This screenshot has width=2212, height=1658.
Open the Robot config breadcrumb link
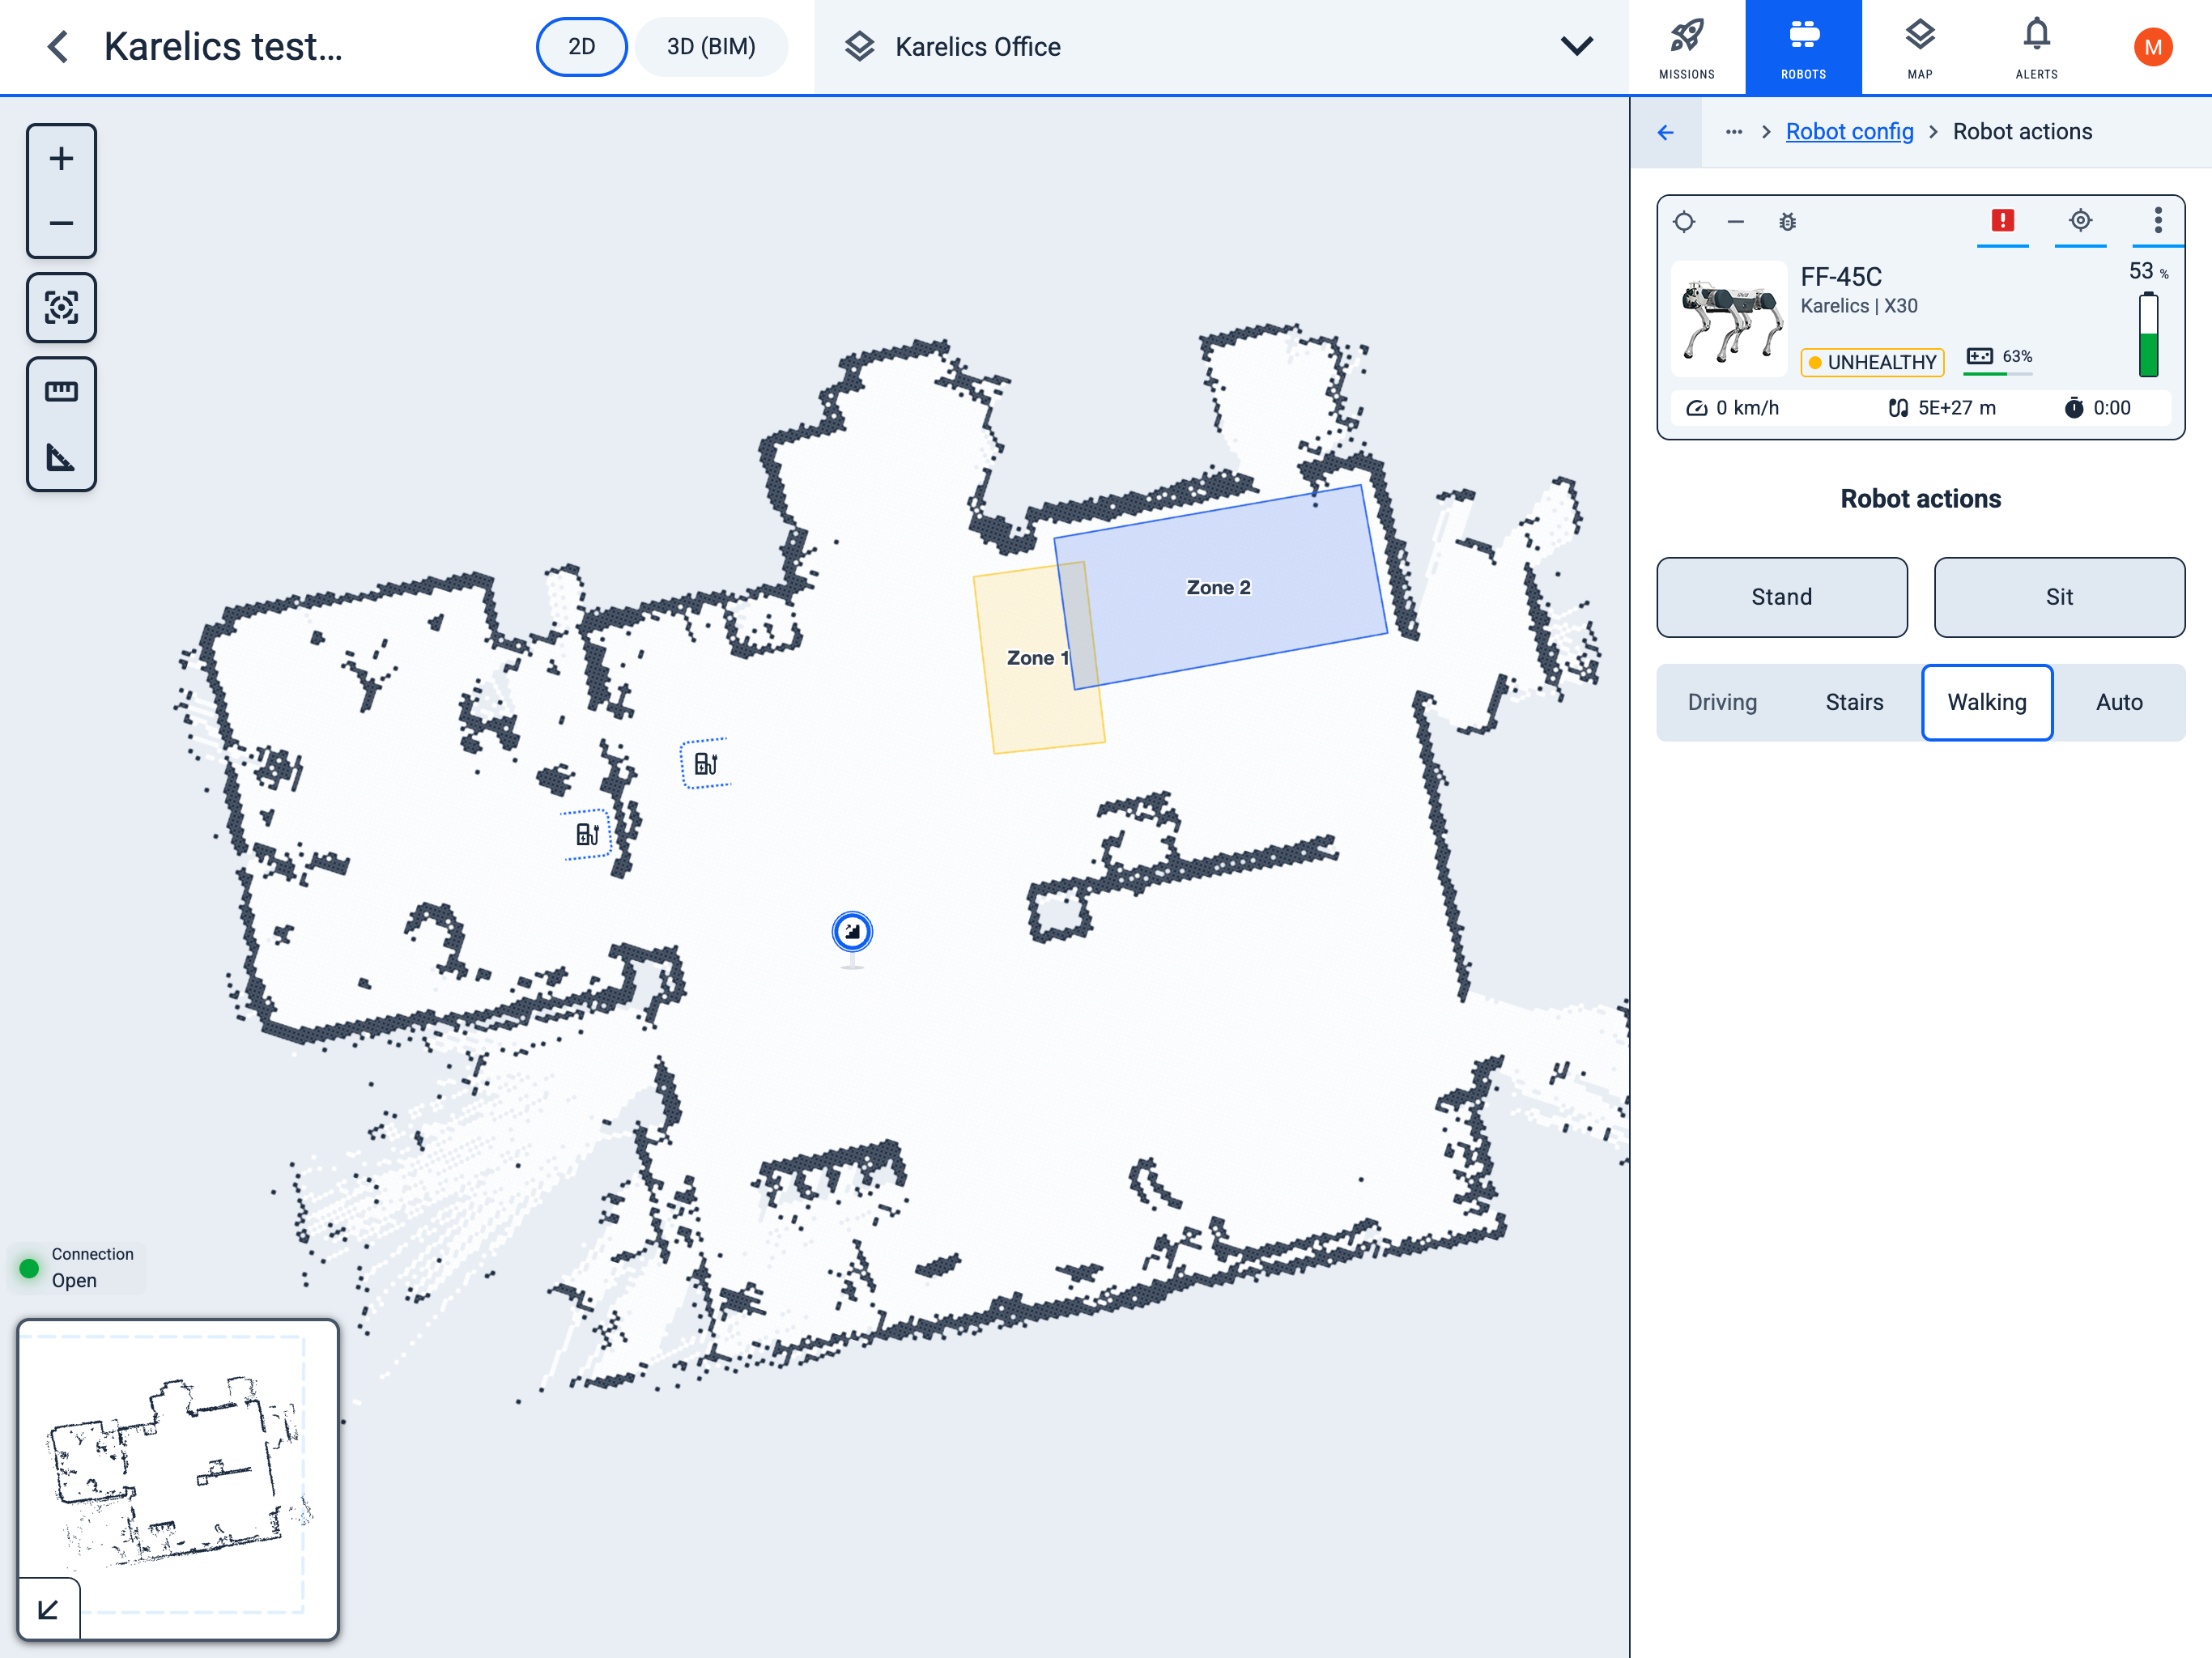tap(1849, 132)
